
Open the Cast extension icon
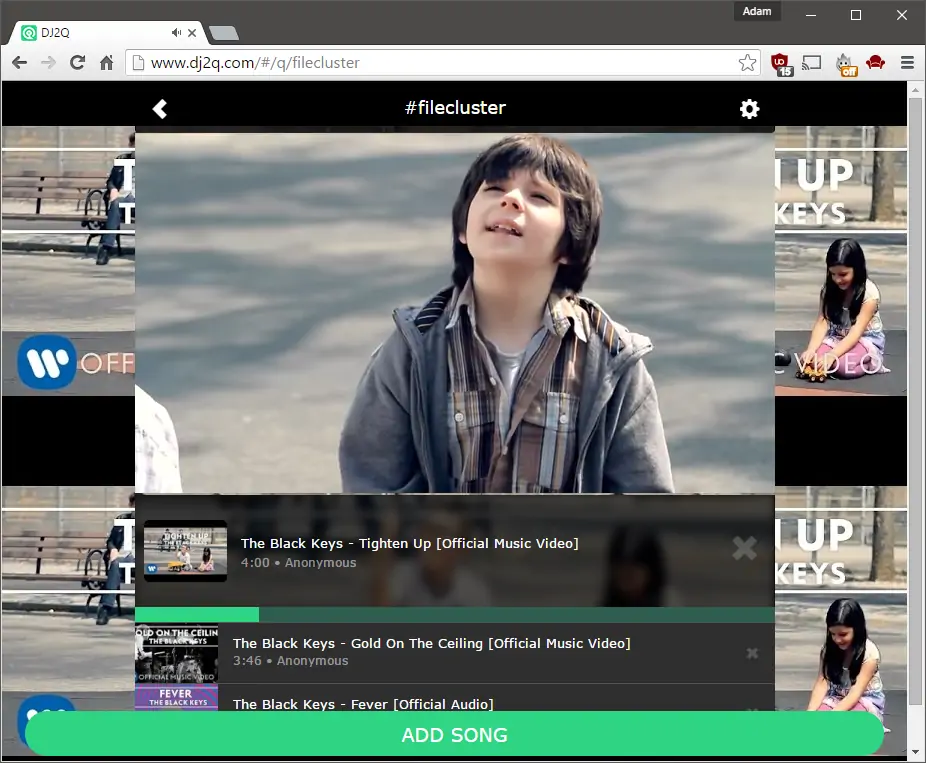point(812,63)
